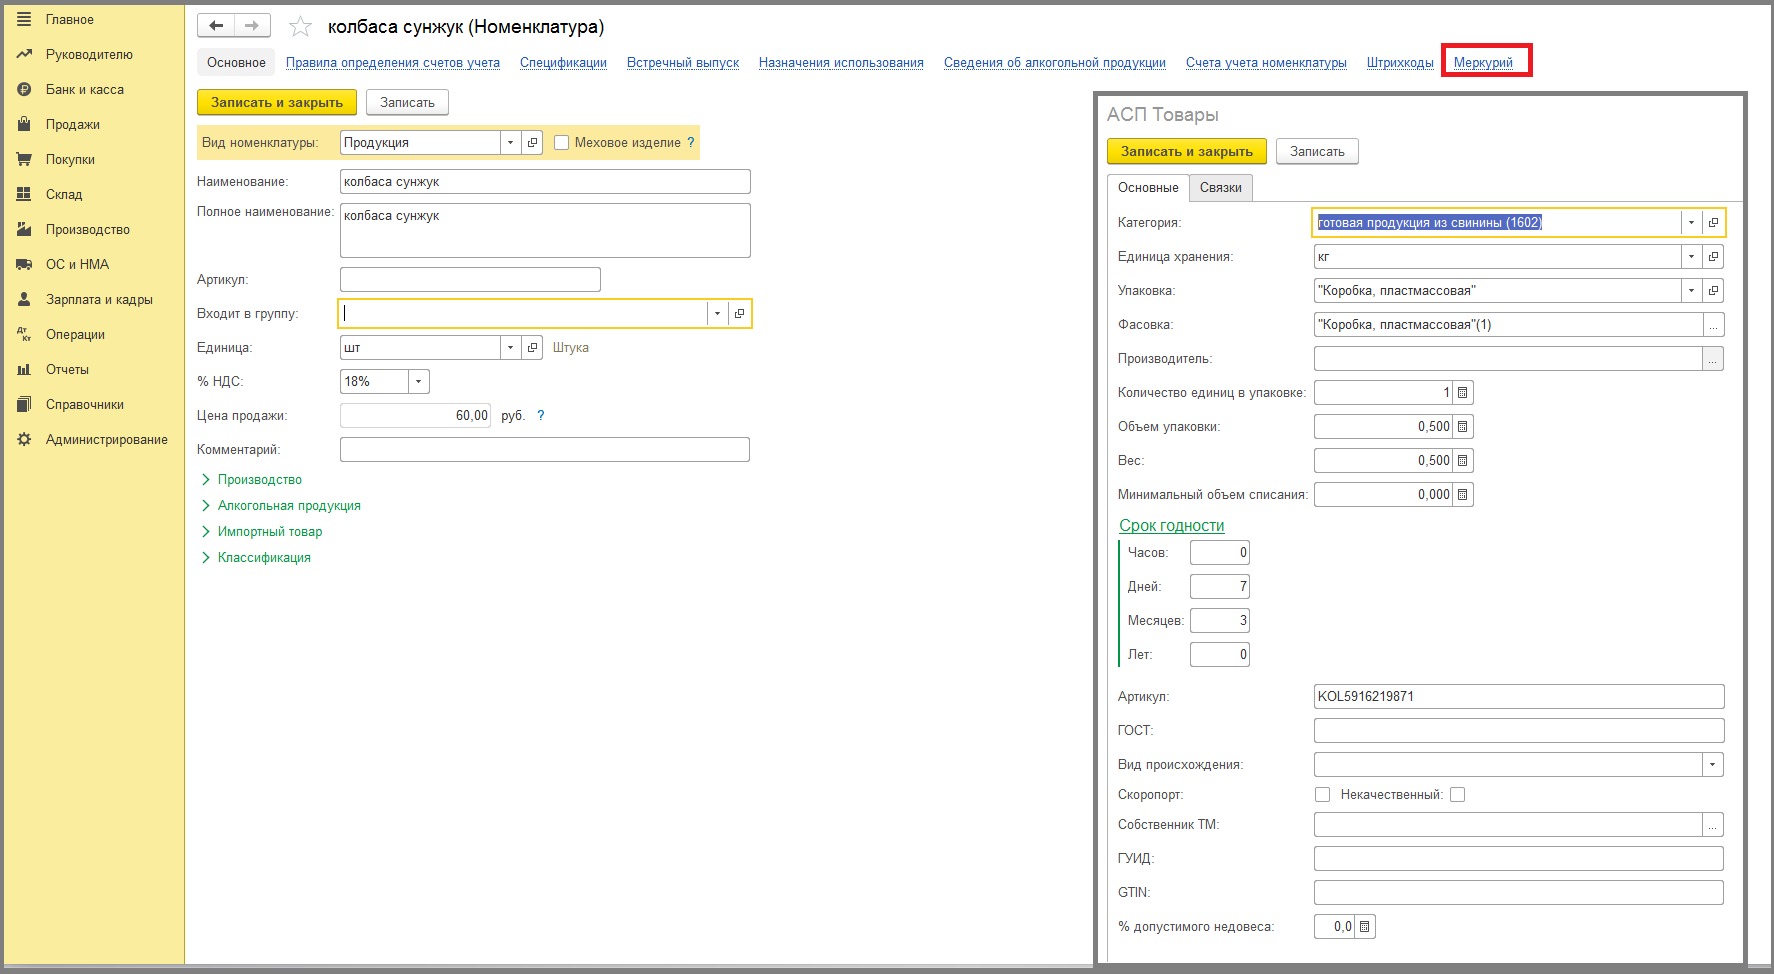Open Счета учета номенклатуры link
The height and width of the screenshot is (974, 1774).
pyautogui.click(x=1266, y=62)
